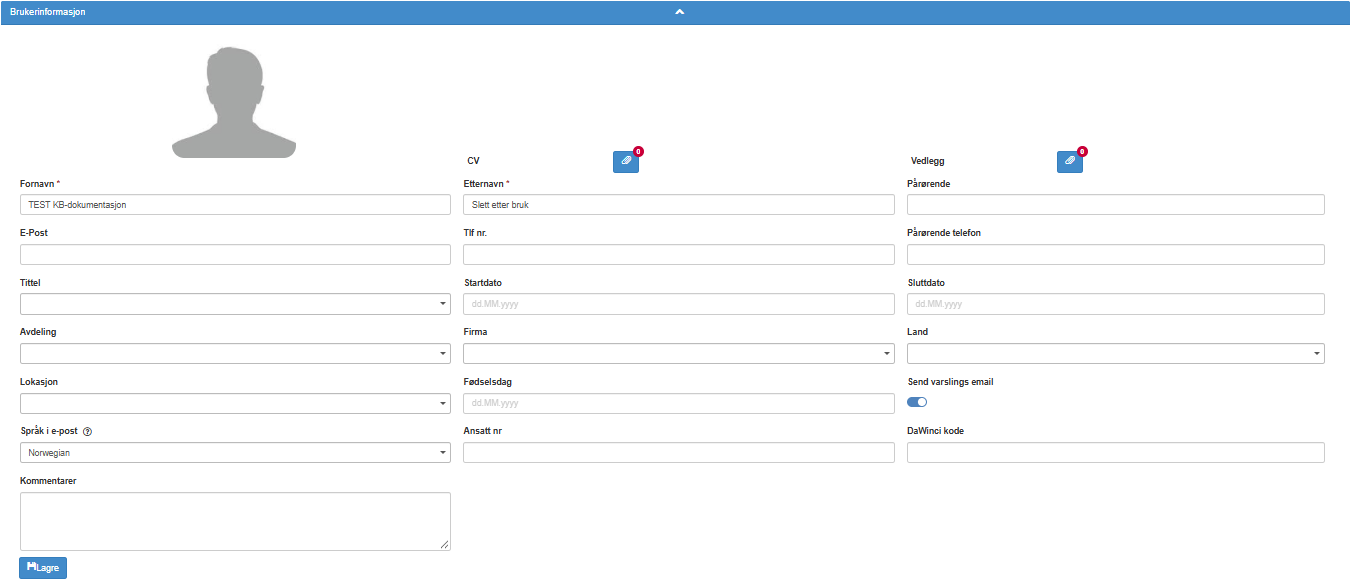
Task: Click the user profile avatar placeholder
Action: (234, 102)
